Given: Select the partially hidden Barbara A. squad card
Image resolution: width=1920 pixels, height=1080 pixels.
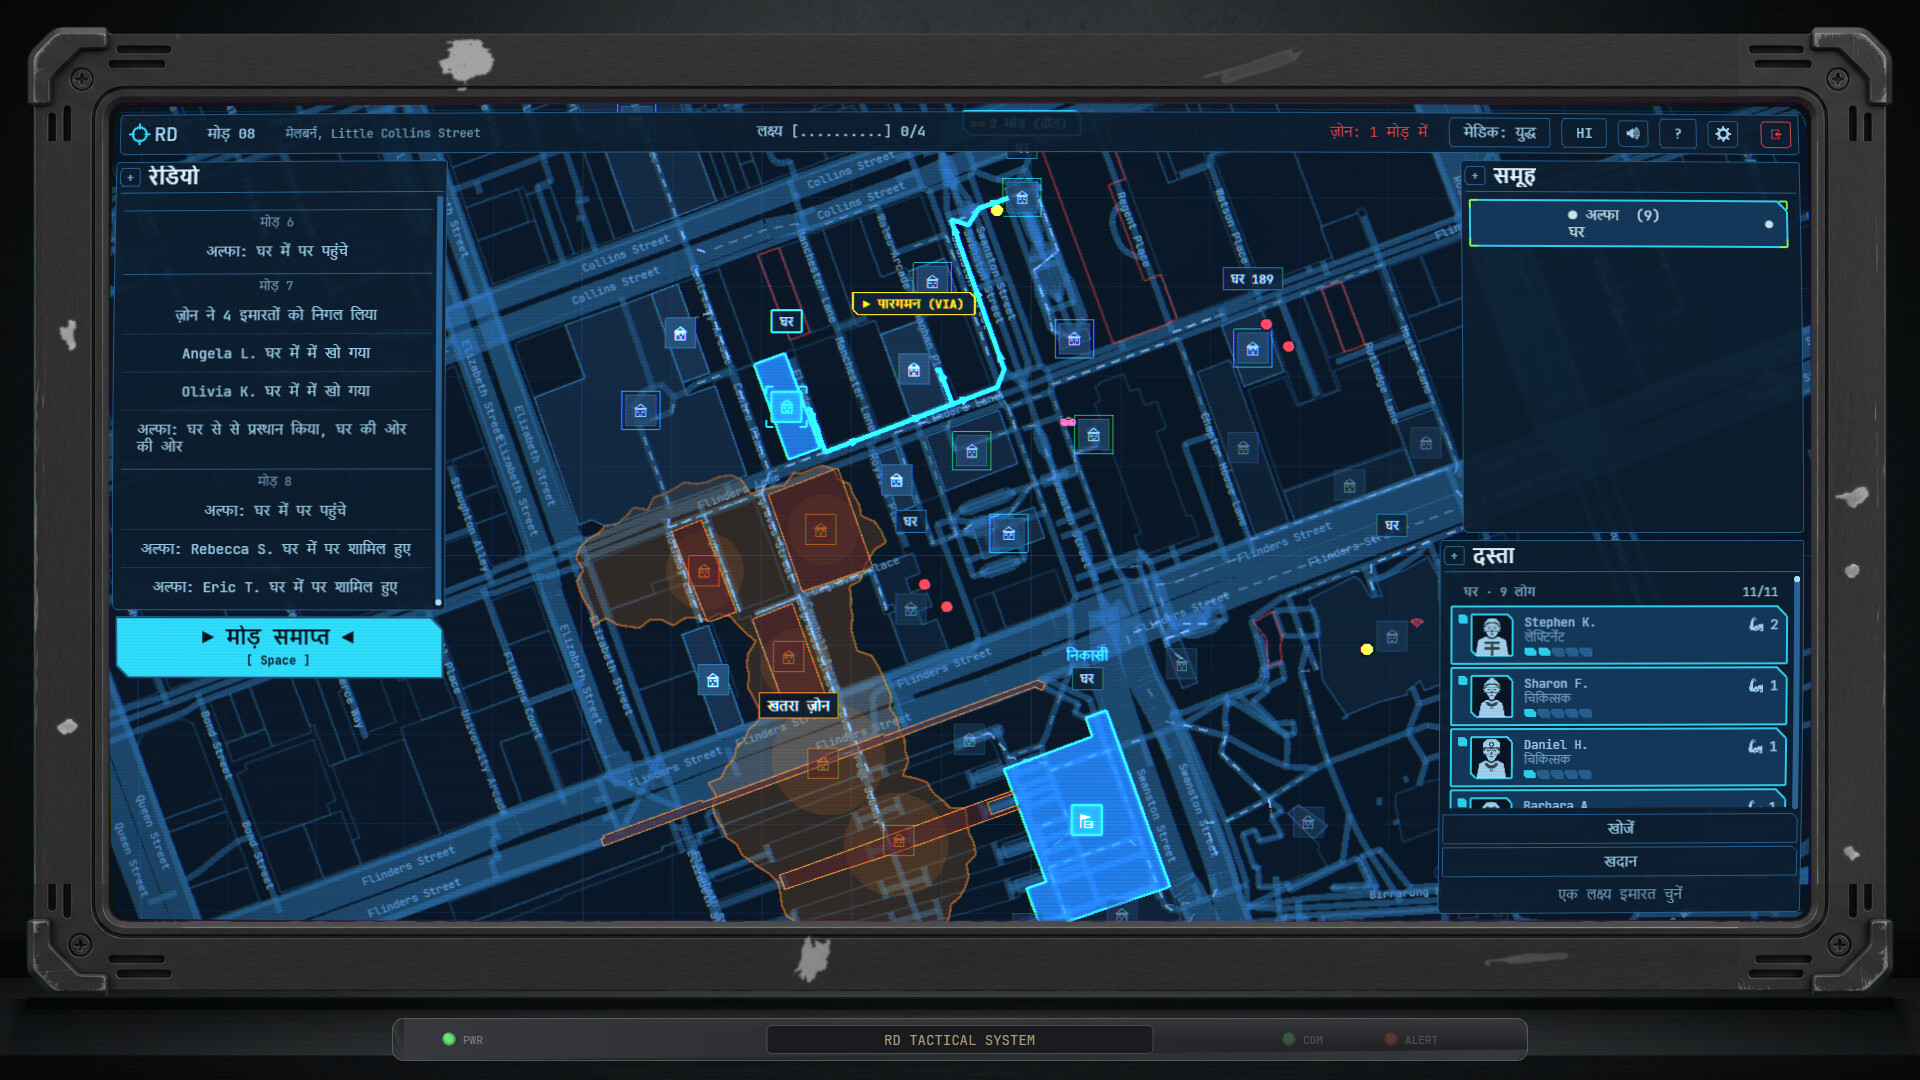Looking at the screenshot, I should (1618, 800).
